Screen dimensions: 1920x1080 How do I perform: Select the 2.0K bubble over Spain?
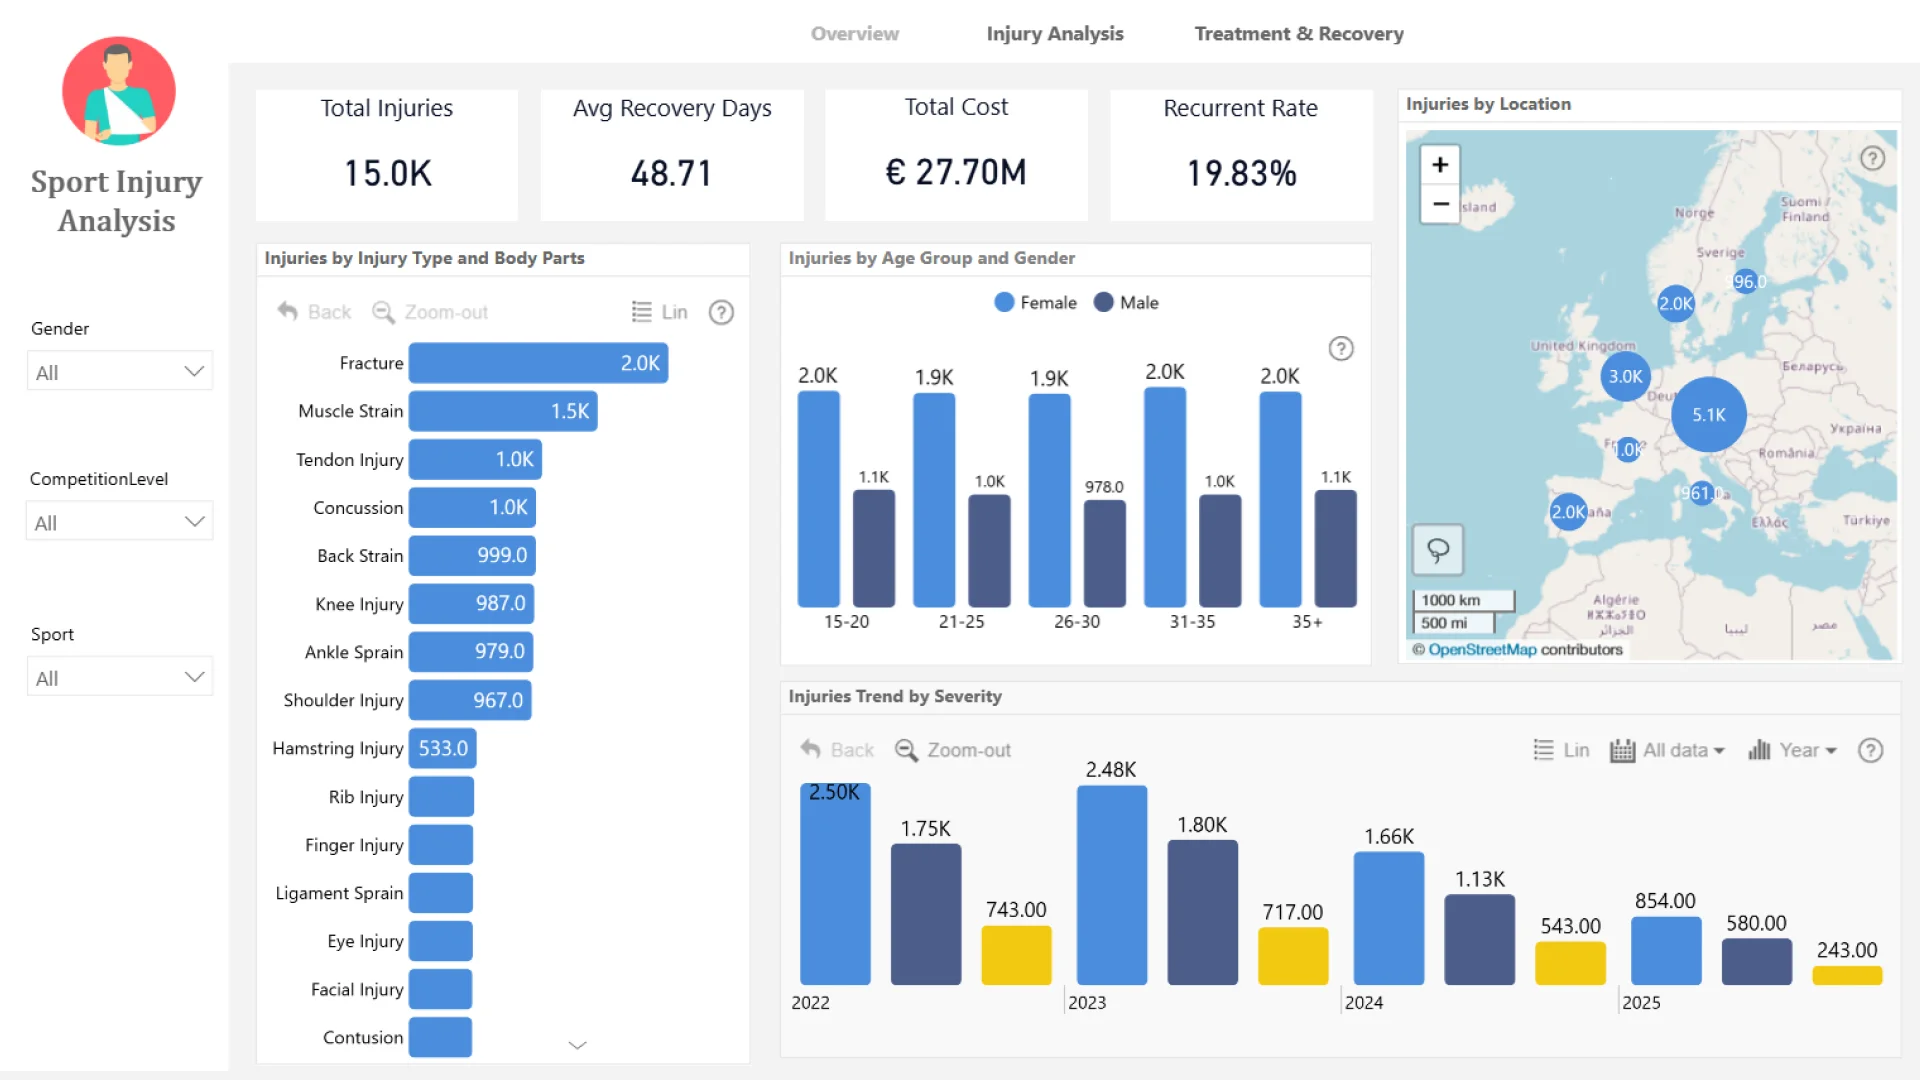click(x=1568, y=512)
